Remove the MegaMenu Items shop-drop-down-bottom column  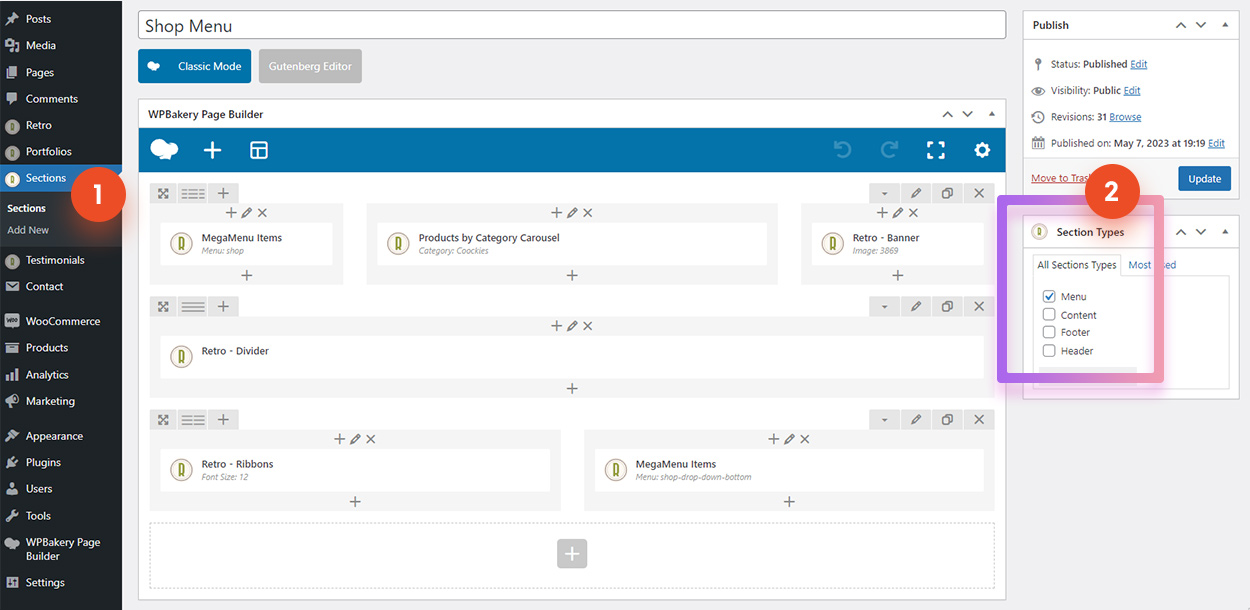pos(805,439)
